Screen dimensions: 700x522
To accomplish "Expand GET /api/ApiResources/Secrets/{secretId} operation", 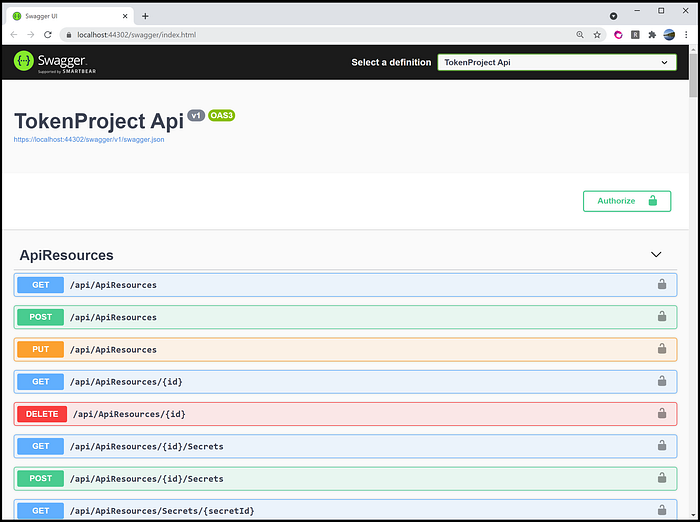I will pos(345,510).
